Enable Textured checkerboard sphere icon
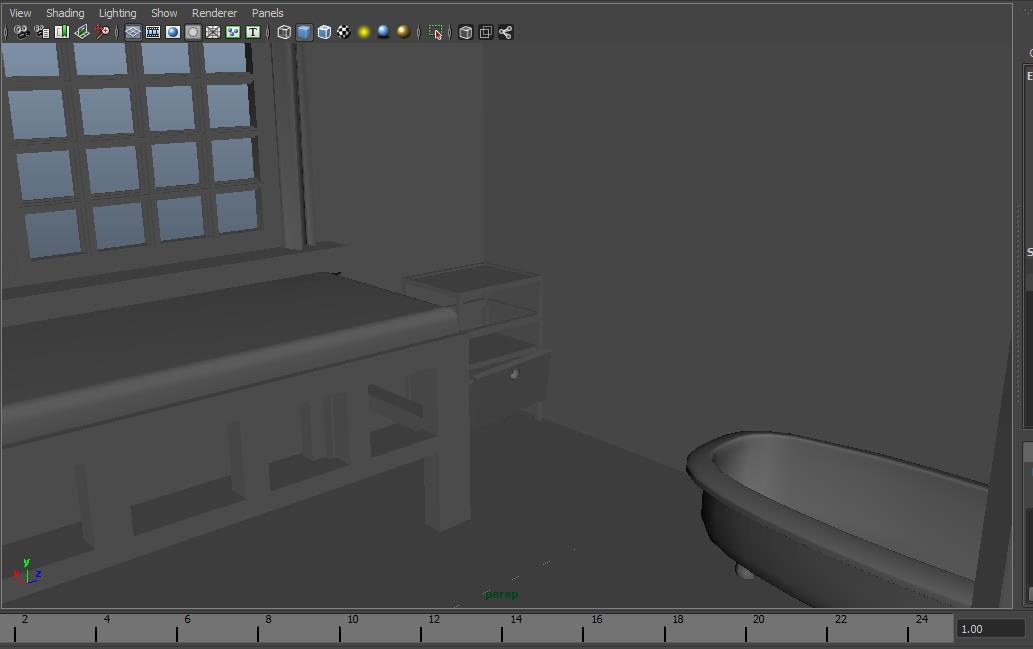 pos(344,32)
